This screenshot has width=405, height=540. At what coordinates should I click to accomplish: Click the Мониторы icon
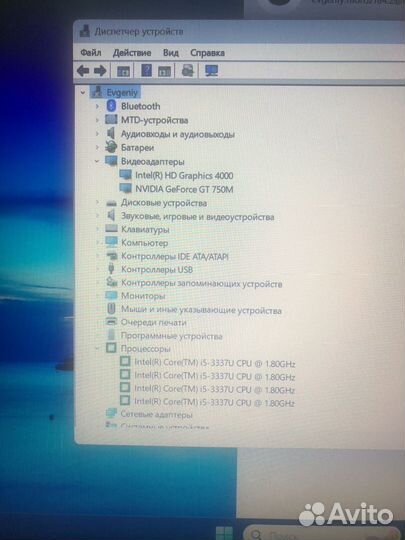click(x=111, y=295)
